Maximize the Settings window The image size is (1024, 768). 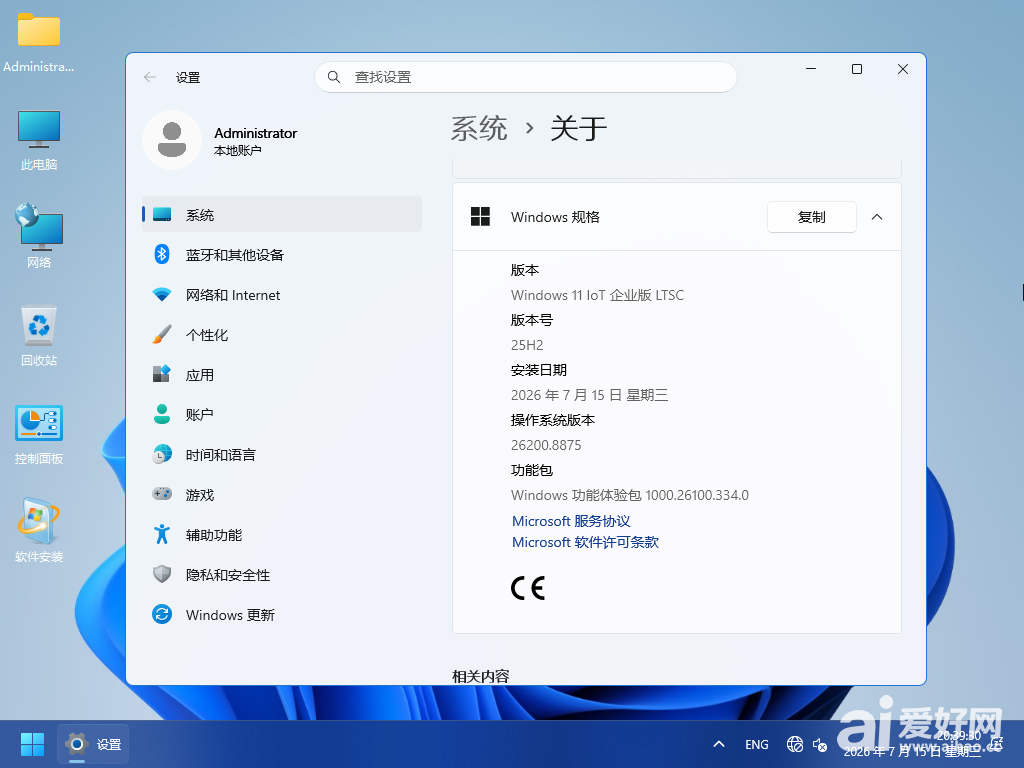click(x=857, y=69)
